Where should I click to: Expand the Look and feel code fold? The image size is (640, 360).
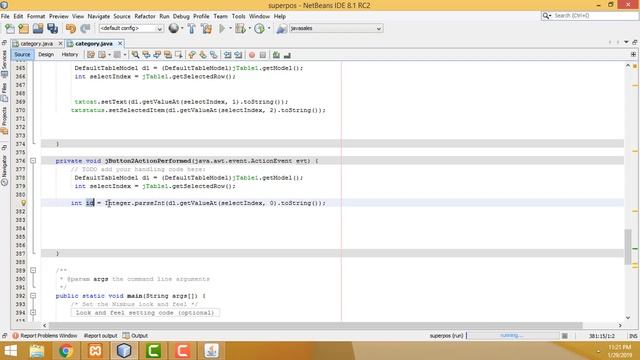click(33, 313)
